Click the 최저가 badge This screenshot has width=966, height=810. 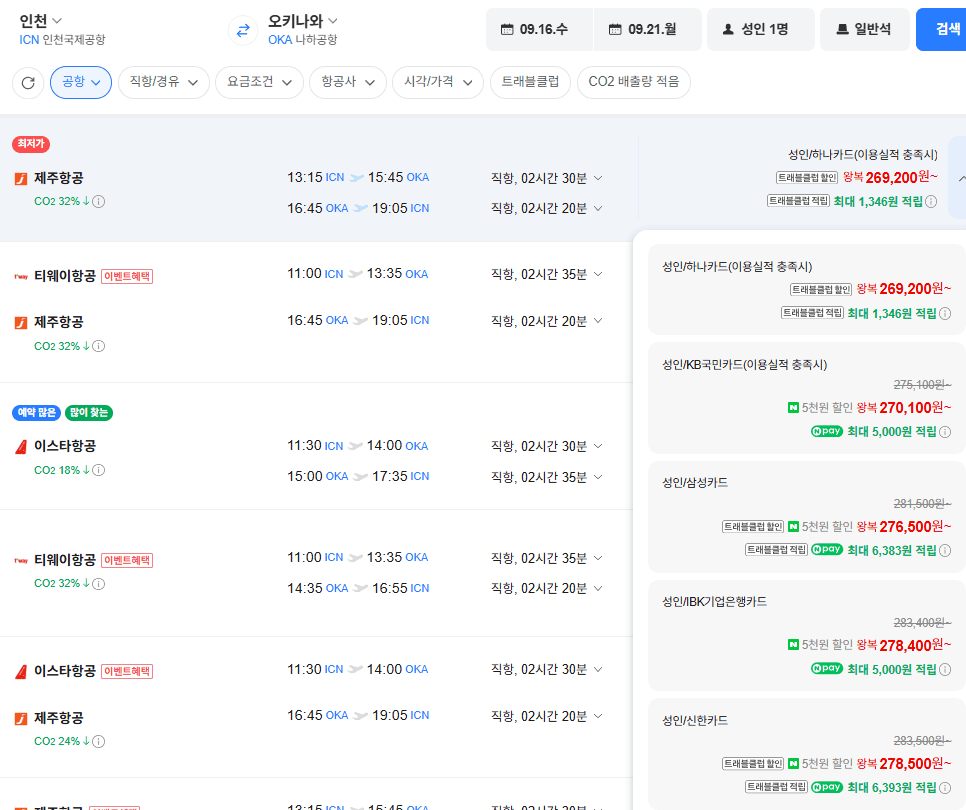[31, 144]
